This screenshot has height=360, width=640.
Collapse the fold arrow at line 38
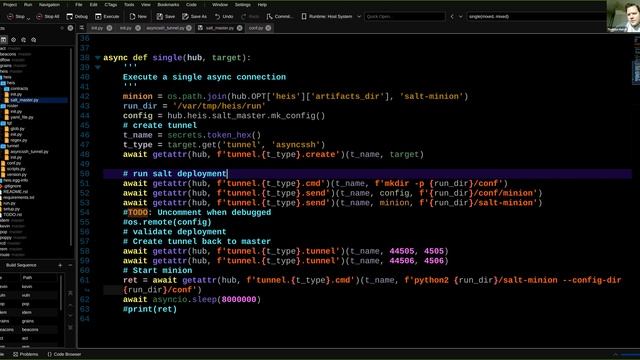click(98, 58)
